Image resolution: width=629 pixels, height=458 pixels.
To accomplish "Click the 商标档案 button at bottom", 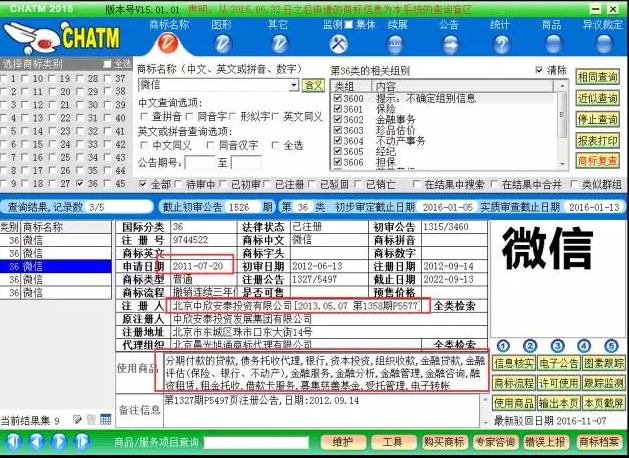I will coord(598,441).
